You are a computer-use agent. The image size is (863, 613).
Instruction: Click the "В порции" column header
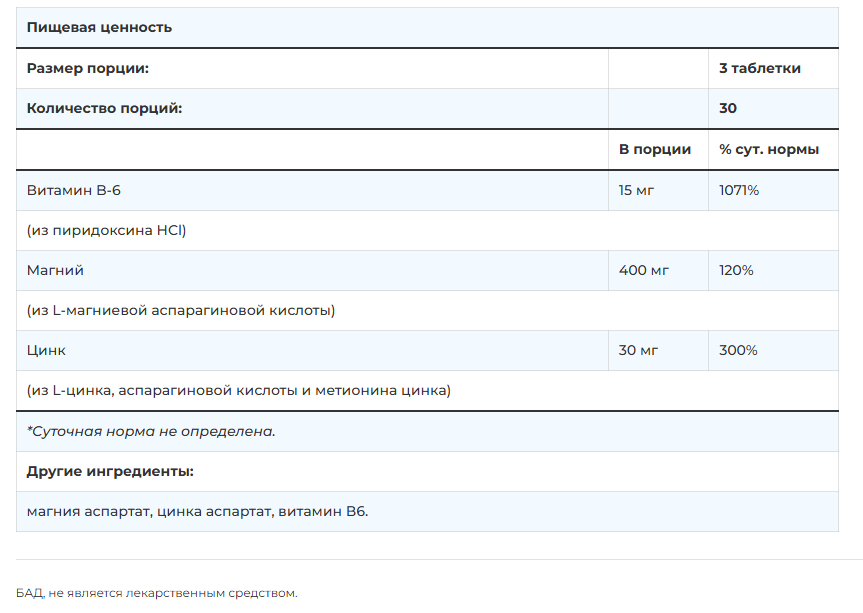[x=654, y=149]
